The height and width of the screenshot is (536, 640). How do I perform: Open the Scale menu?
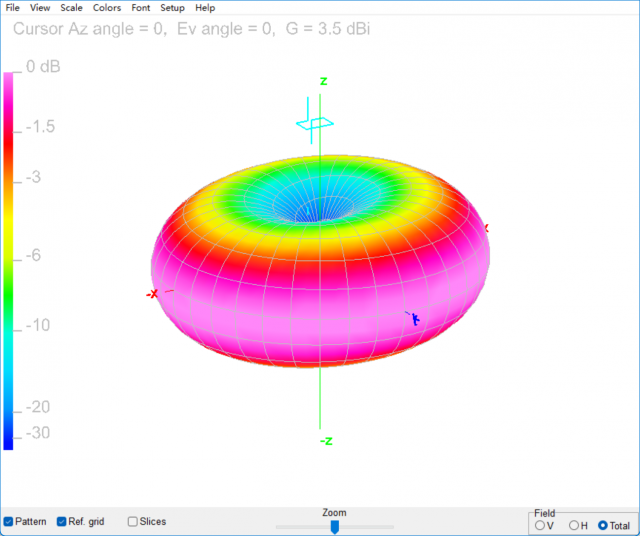[71, 8]
